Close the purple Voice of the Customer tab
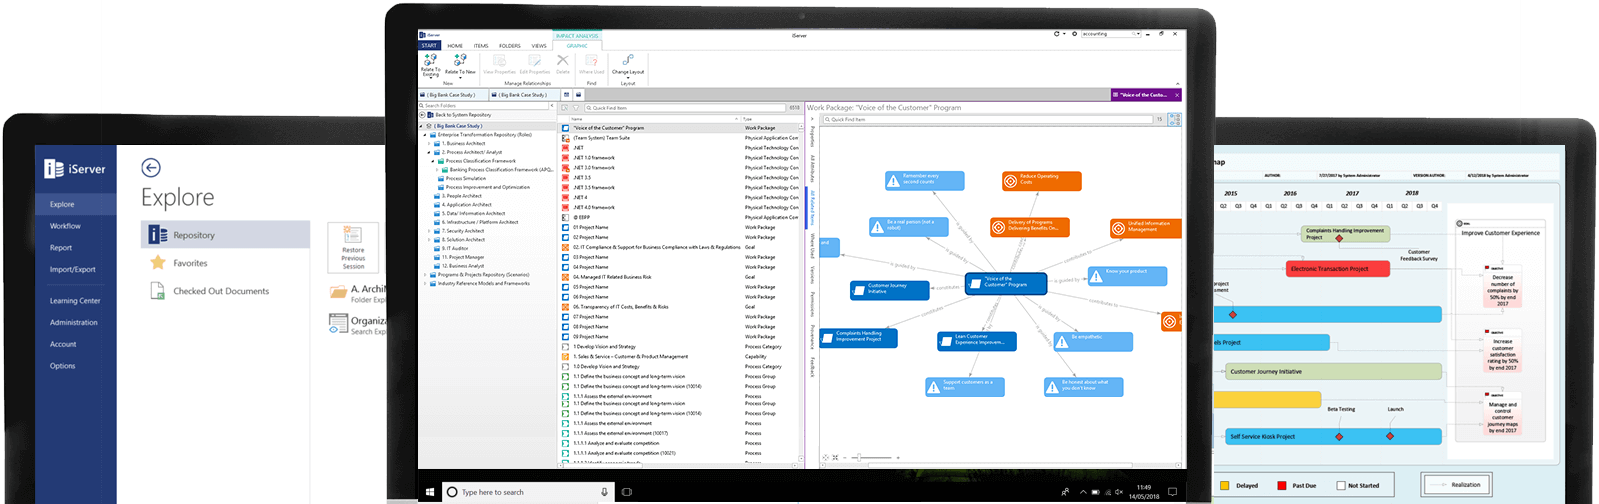1599x504 pixels. point(1176,95)
